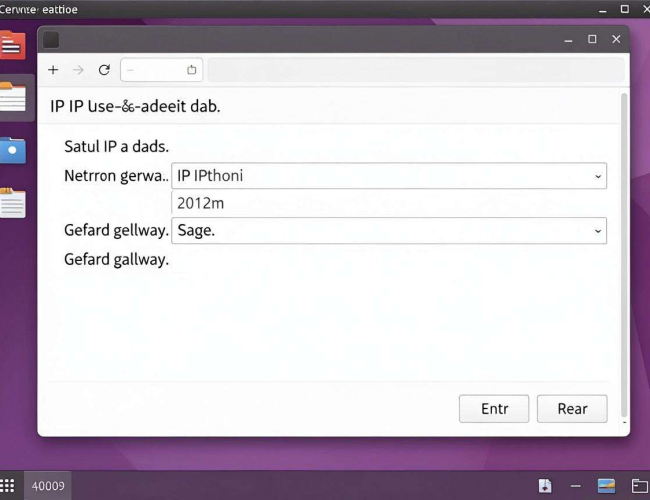Click the "Rear" button

(572, 409)
